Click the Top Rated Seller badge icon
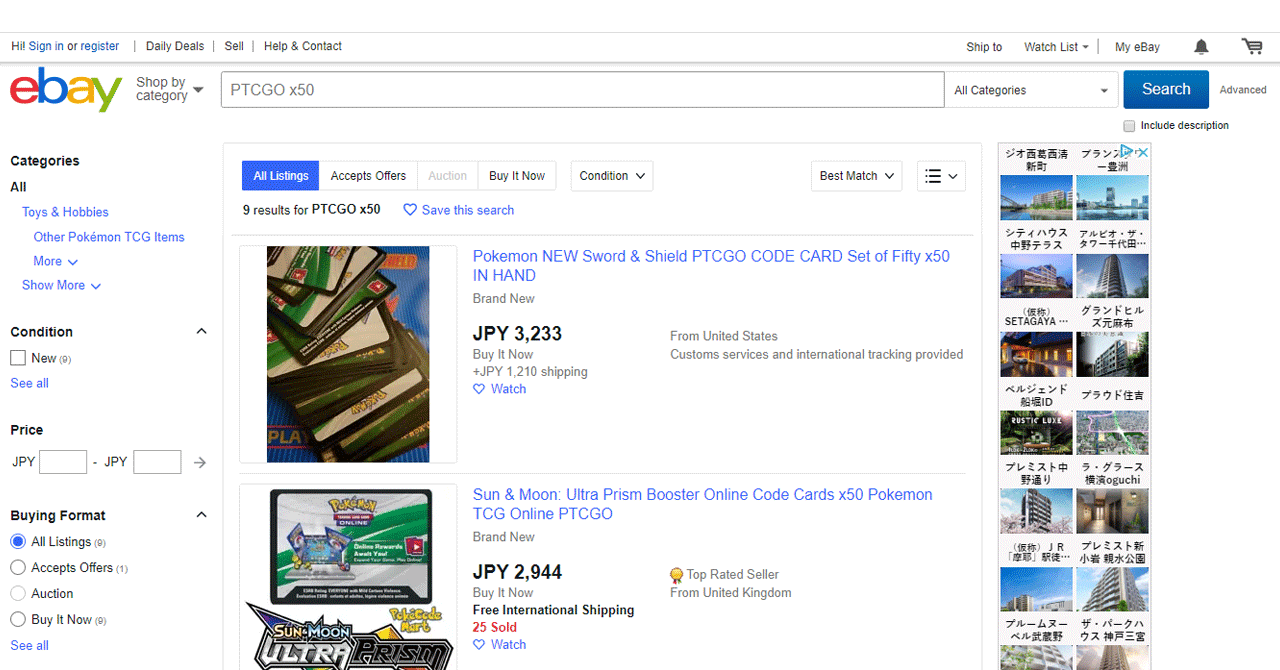 click(676, 575)
